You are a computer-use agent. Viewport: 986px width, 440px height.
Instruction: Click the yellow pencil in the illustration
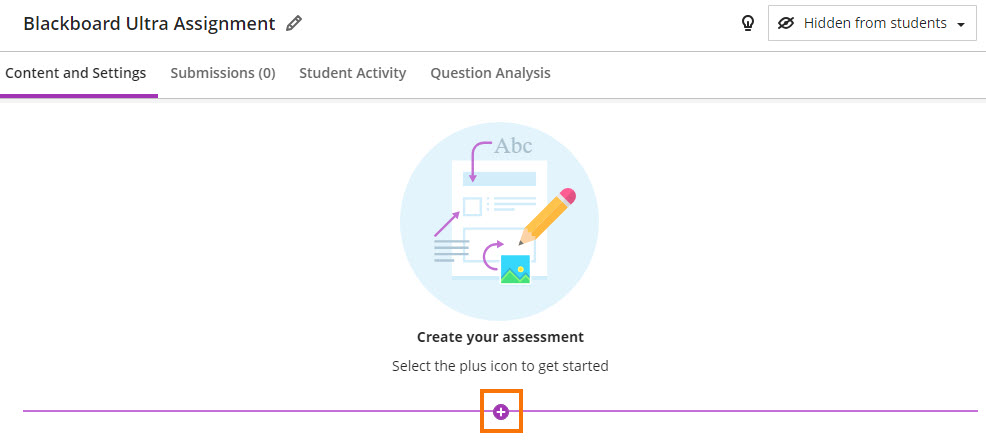point(548,213)
